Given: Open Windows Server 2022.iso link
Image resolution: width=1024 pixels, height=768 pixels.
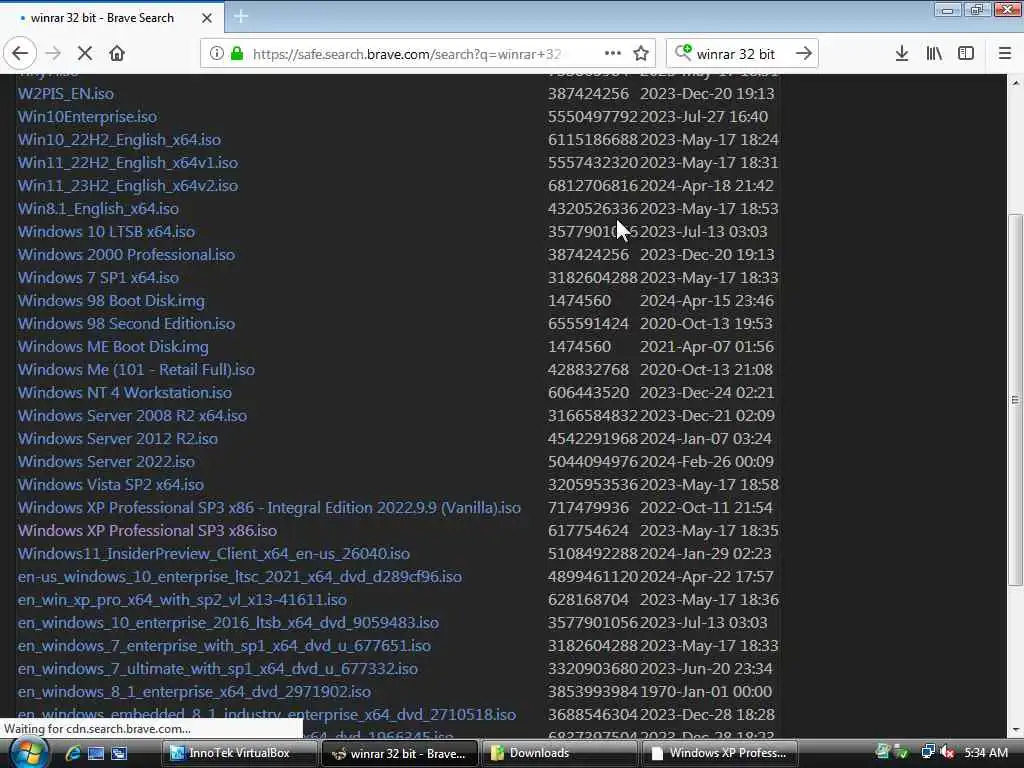Looking at the screenshot, I should coord(106,461).
